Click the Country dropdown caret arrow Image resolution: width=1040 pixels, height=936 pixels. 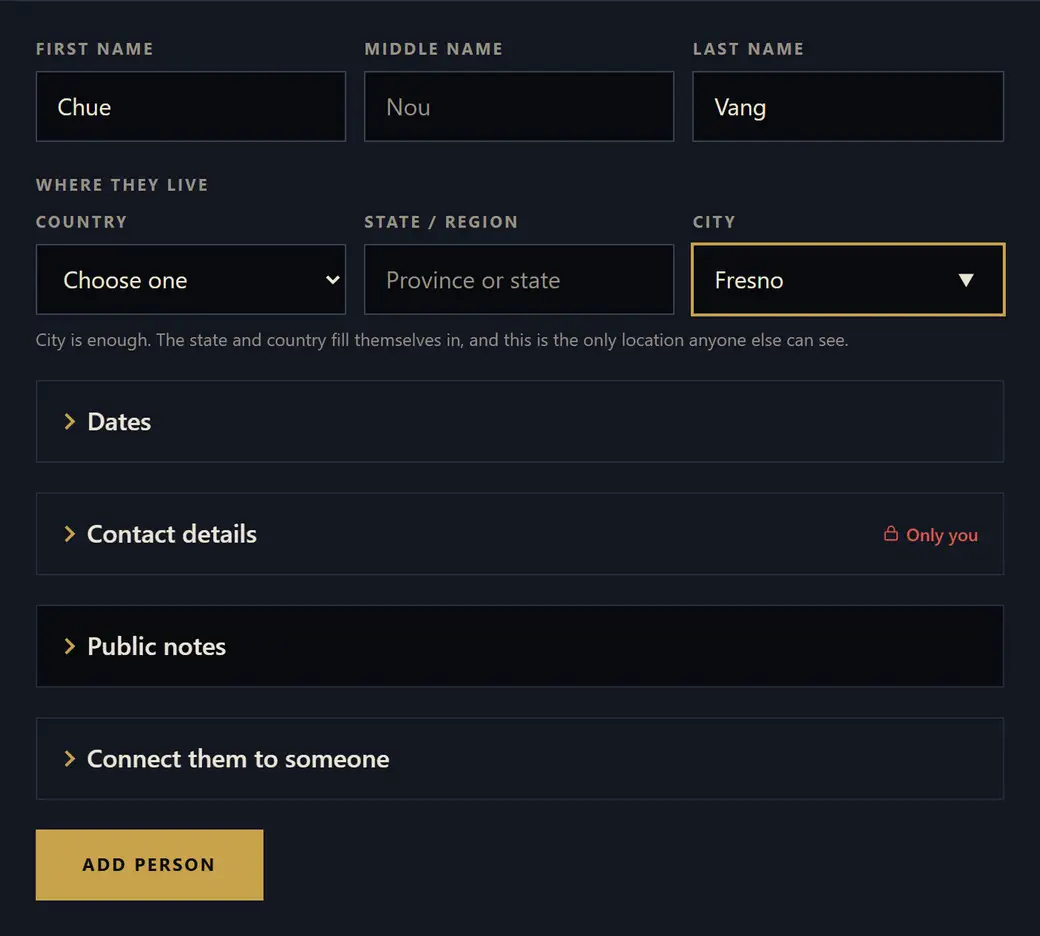pyautogui.click(x=333, y=280)
